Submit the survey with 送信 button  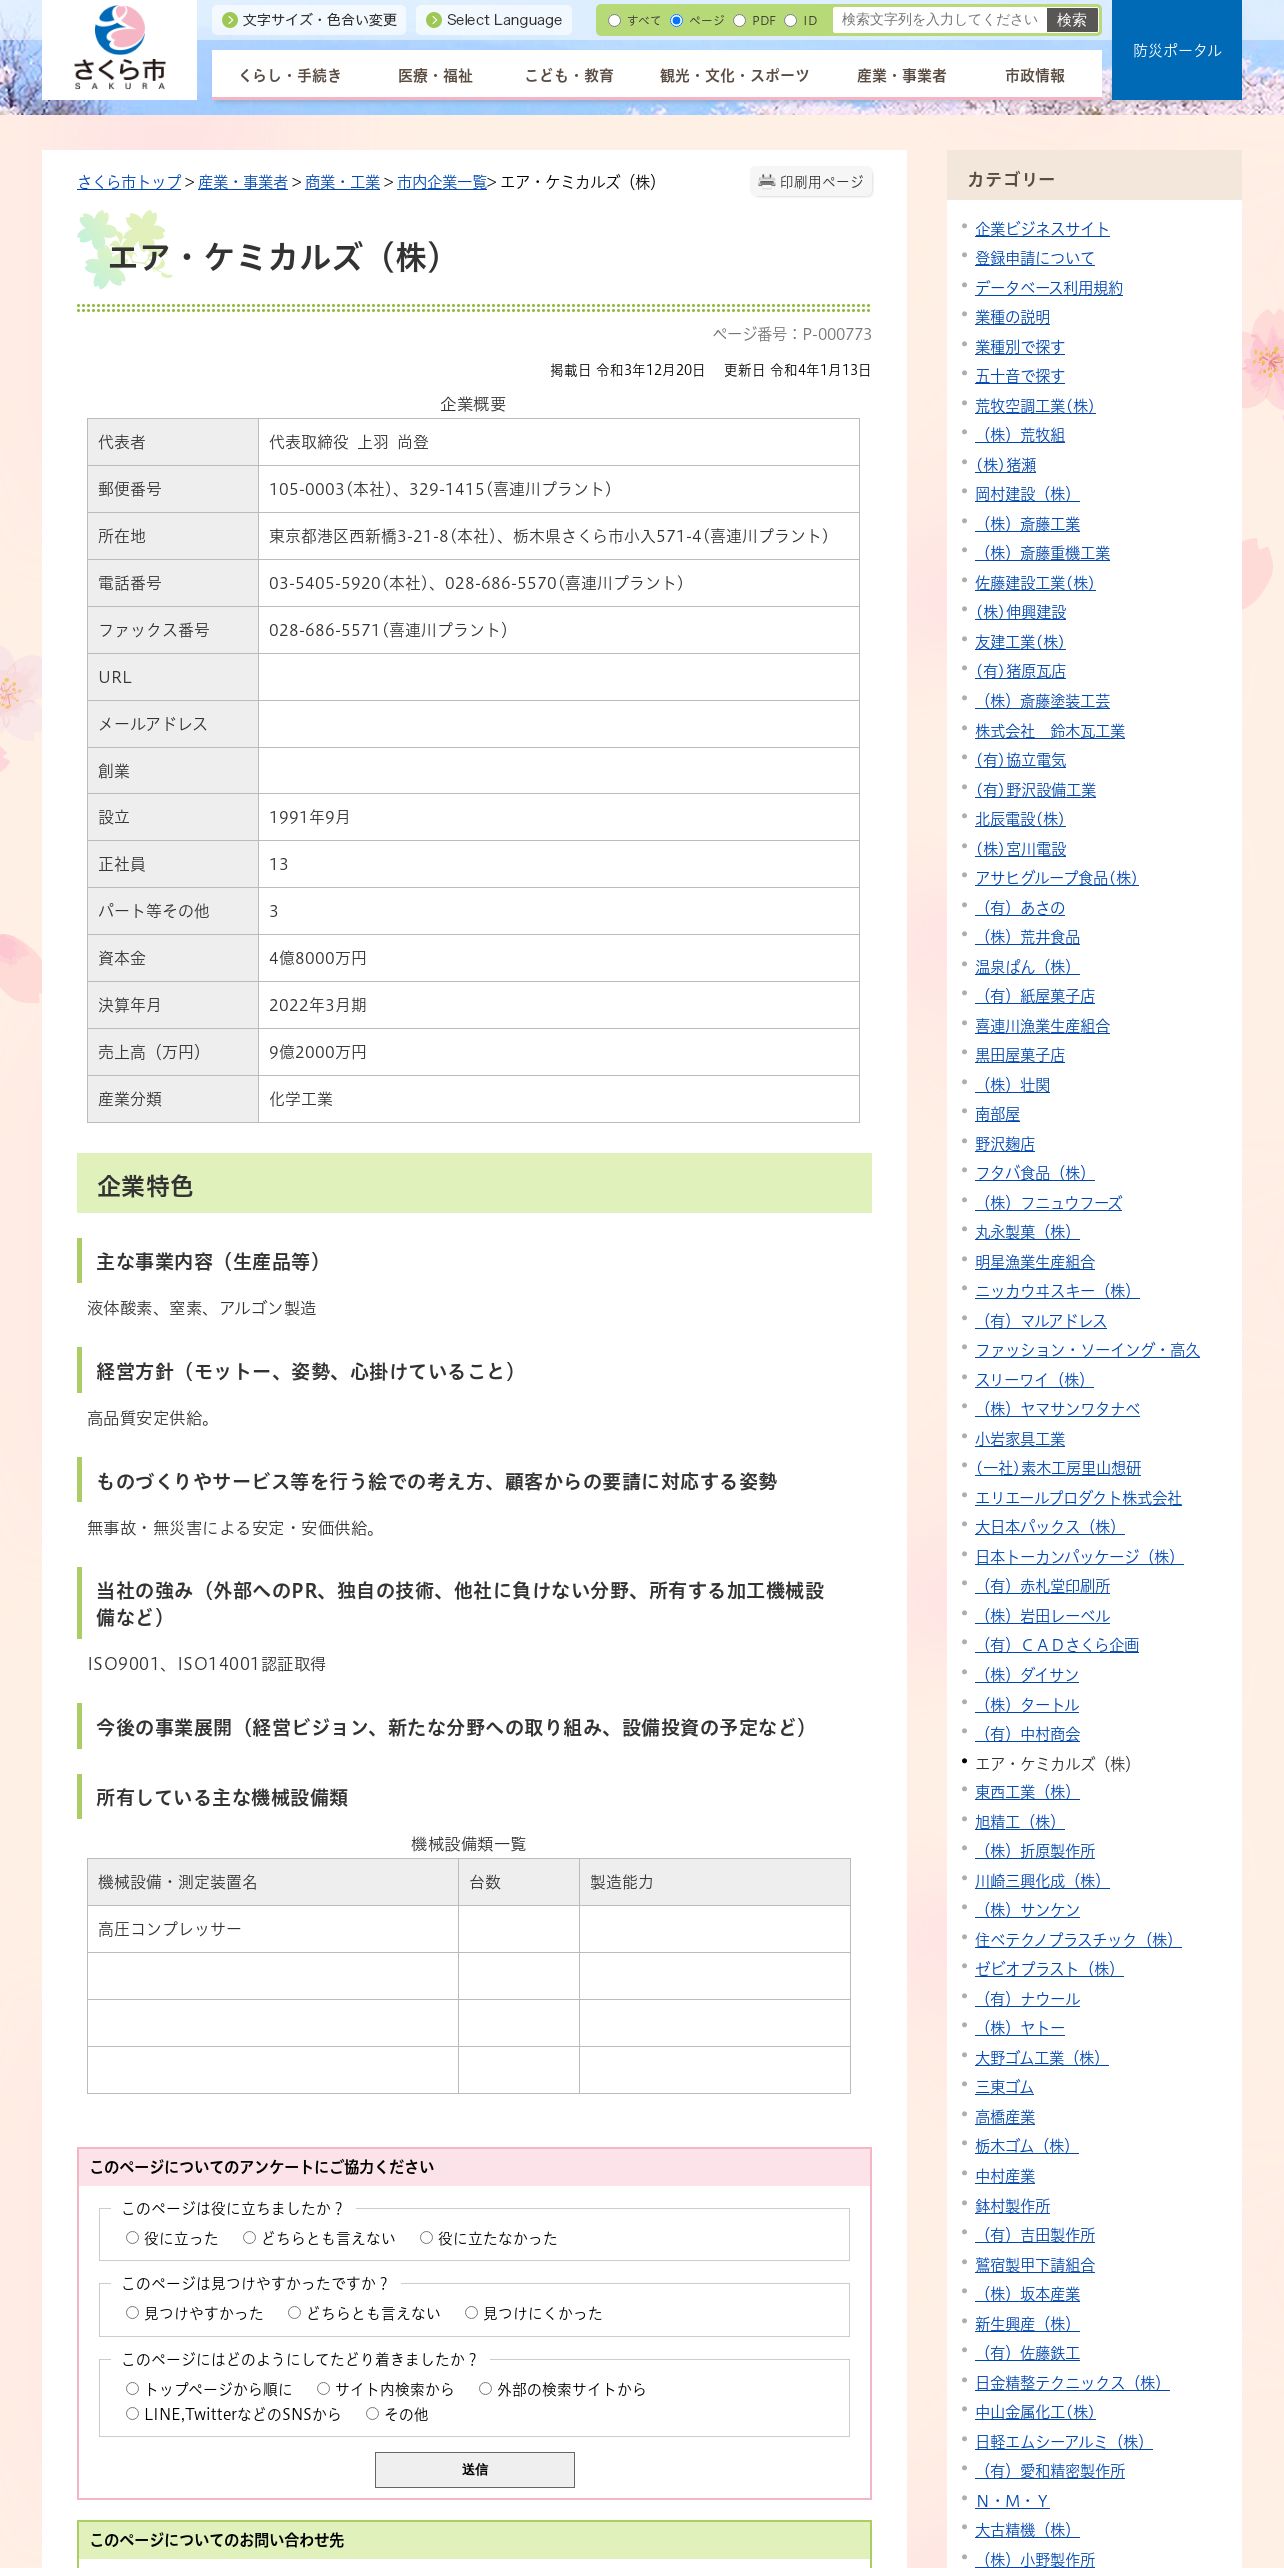(x=475, y=2469)
